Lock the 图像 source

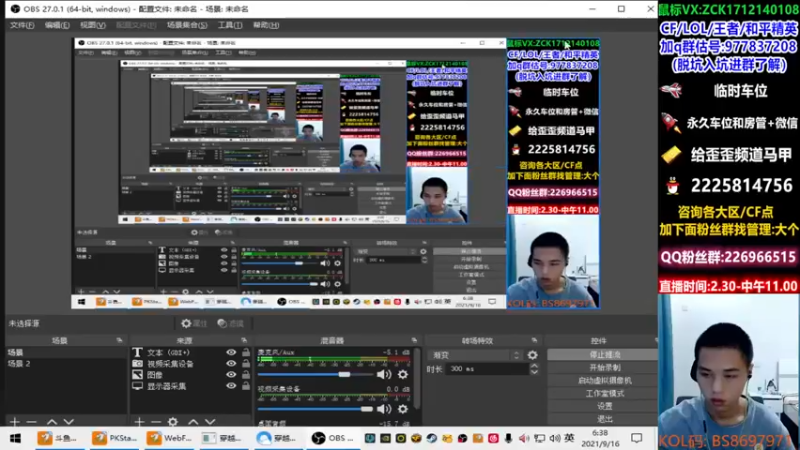click(246, 374)
